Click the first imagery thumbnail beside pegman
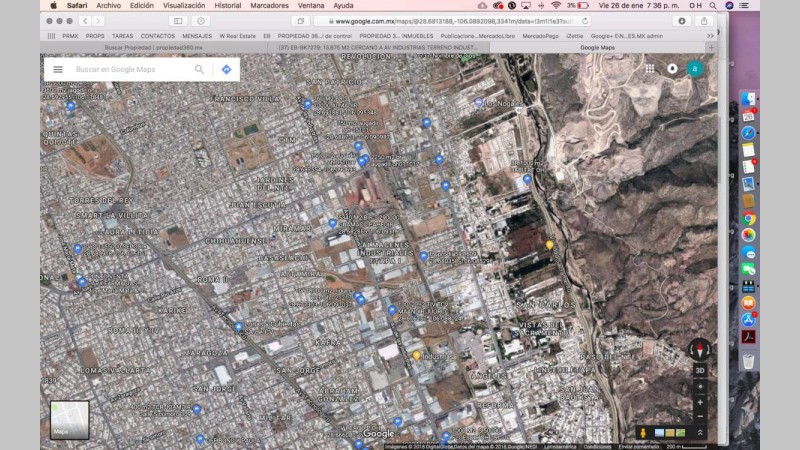Screen dimensions: 800x450 tap(659, 433)
